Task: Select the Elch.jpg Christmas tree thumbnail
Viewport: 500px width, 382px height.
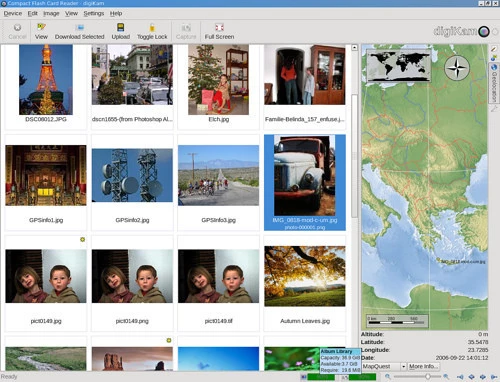Action: 218,80
